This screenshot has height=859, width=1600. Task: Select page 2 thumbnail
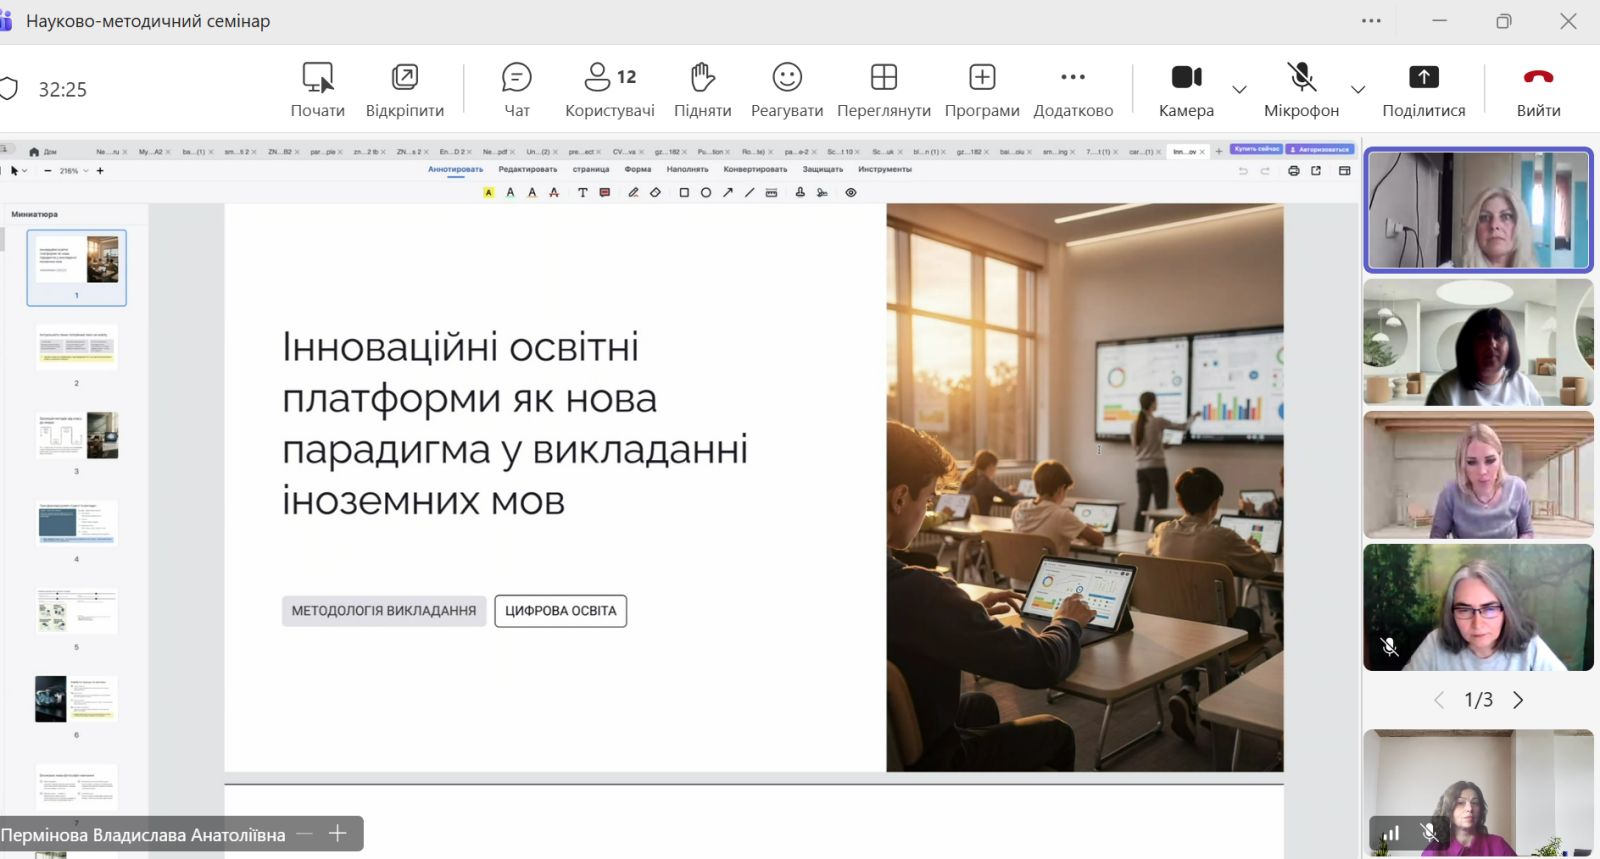[77, 348]
